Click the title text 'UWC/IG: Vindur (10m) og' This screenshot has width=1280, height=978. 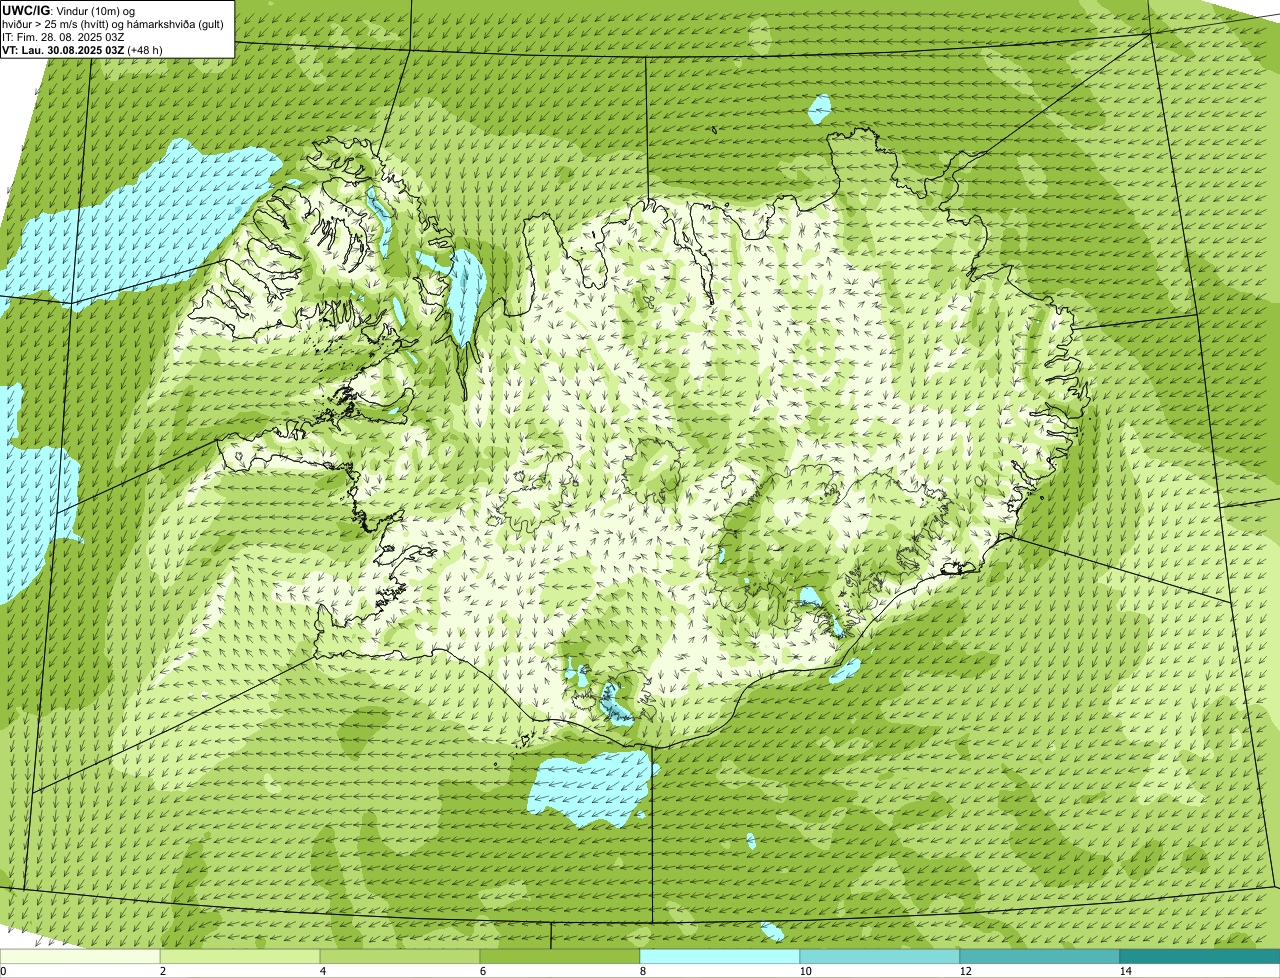(70, 10)
